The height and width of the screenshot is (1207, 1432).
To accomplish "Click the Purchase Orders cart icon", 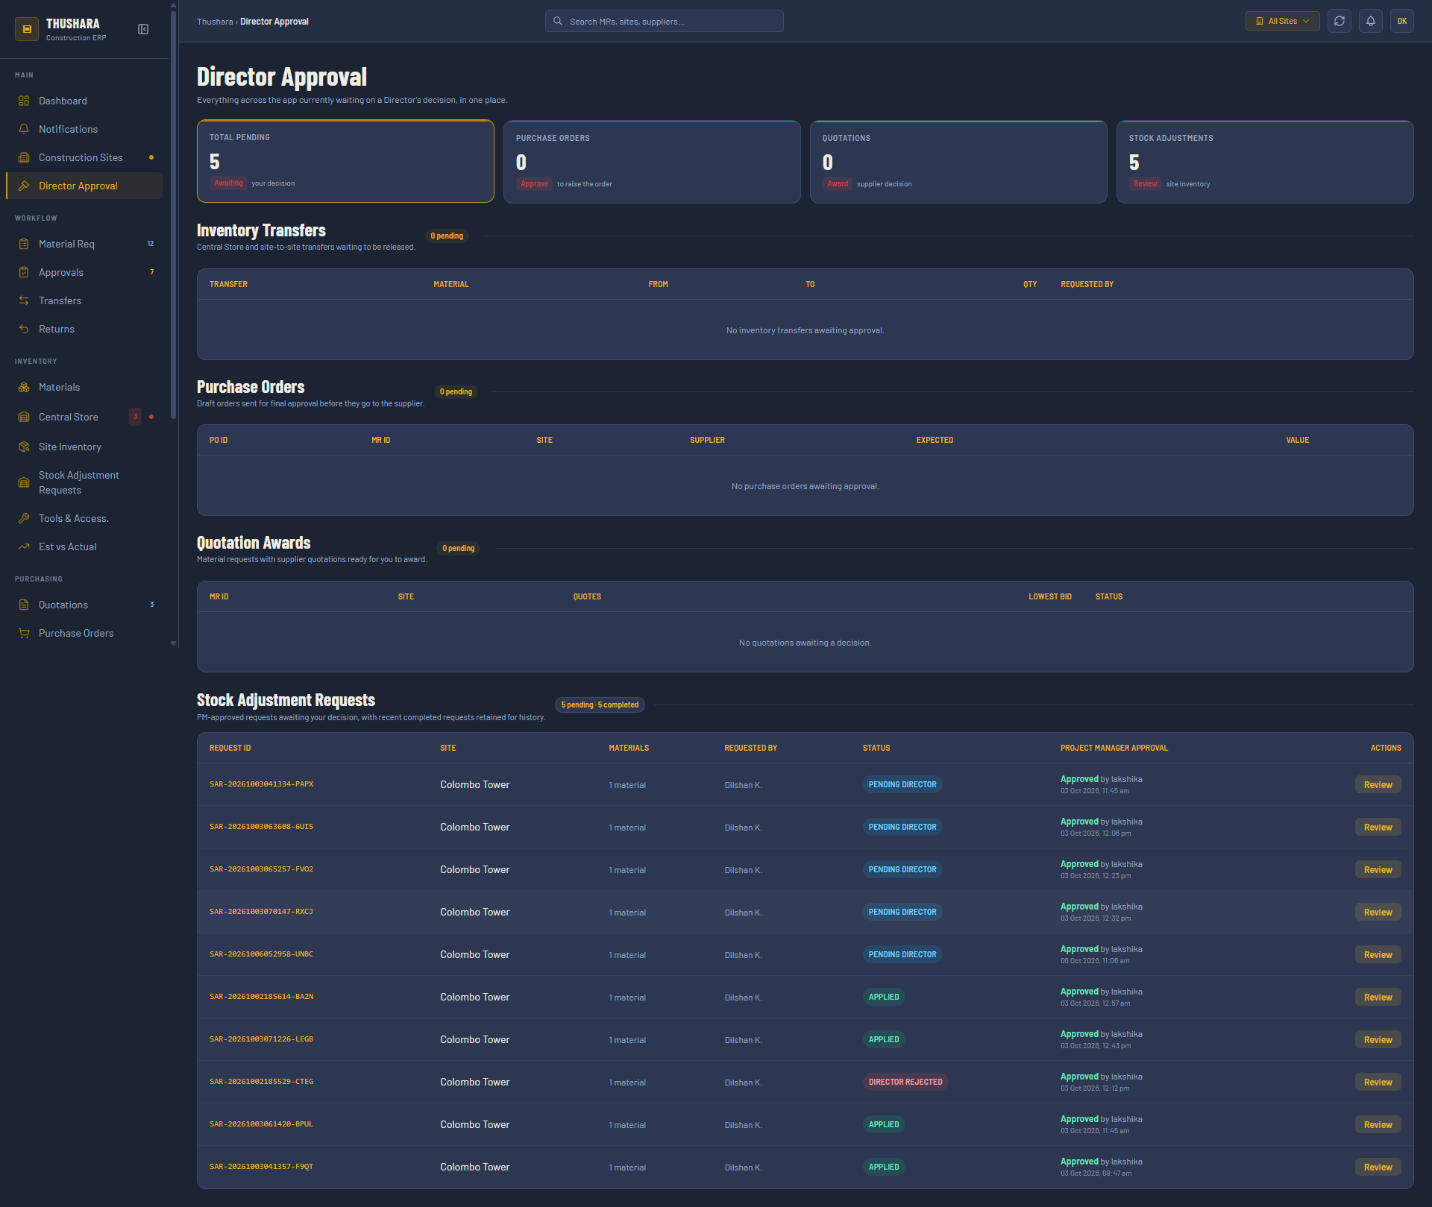I will coord(24,633).
